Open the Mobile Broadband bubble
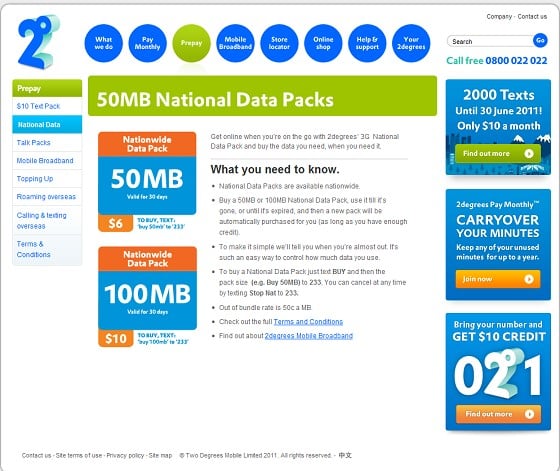 pos(235,43)
